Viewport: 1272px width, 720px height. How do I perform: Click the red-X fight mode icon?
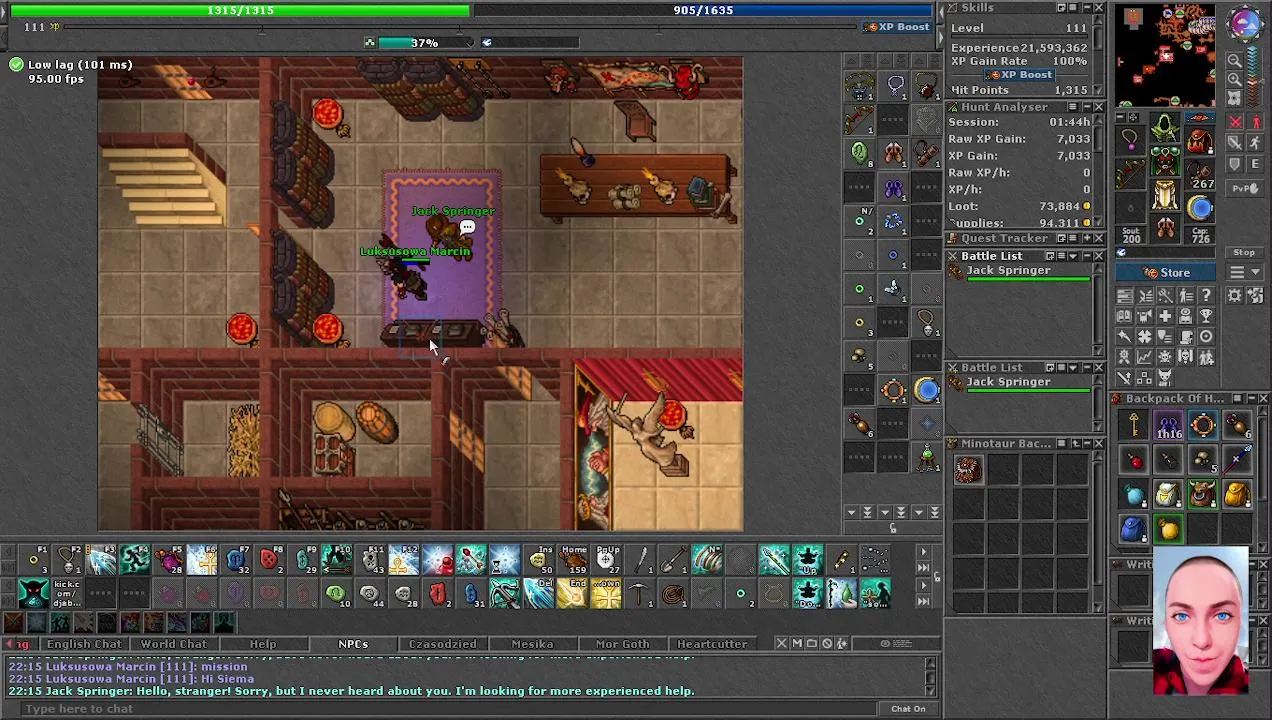1235,121
